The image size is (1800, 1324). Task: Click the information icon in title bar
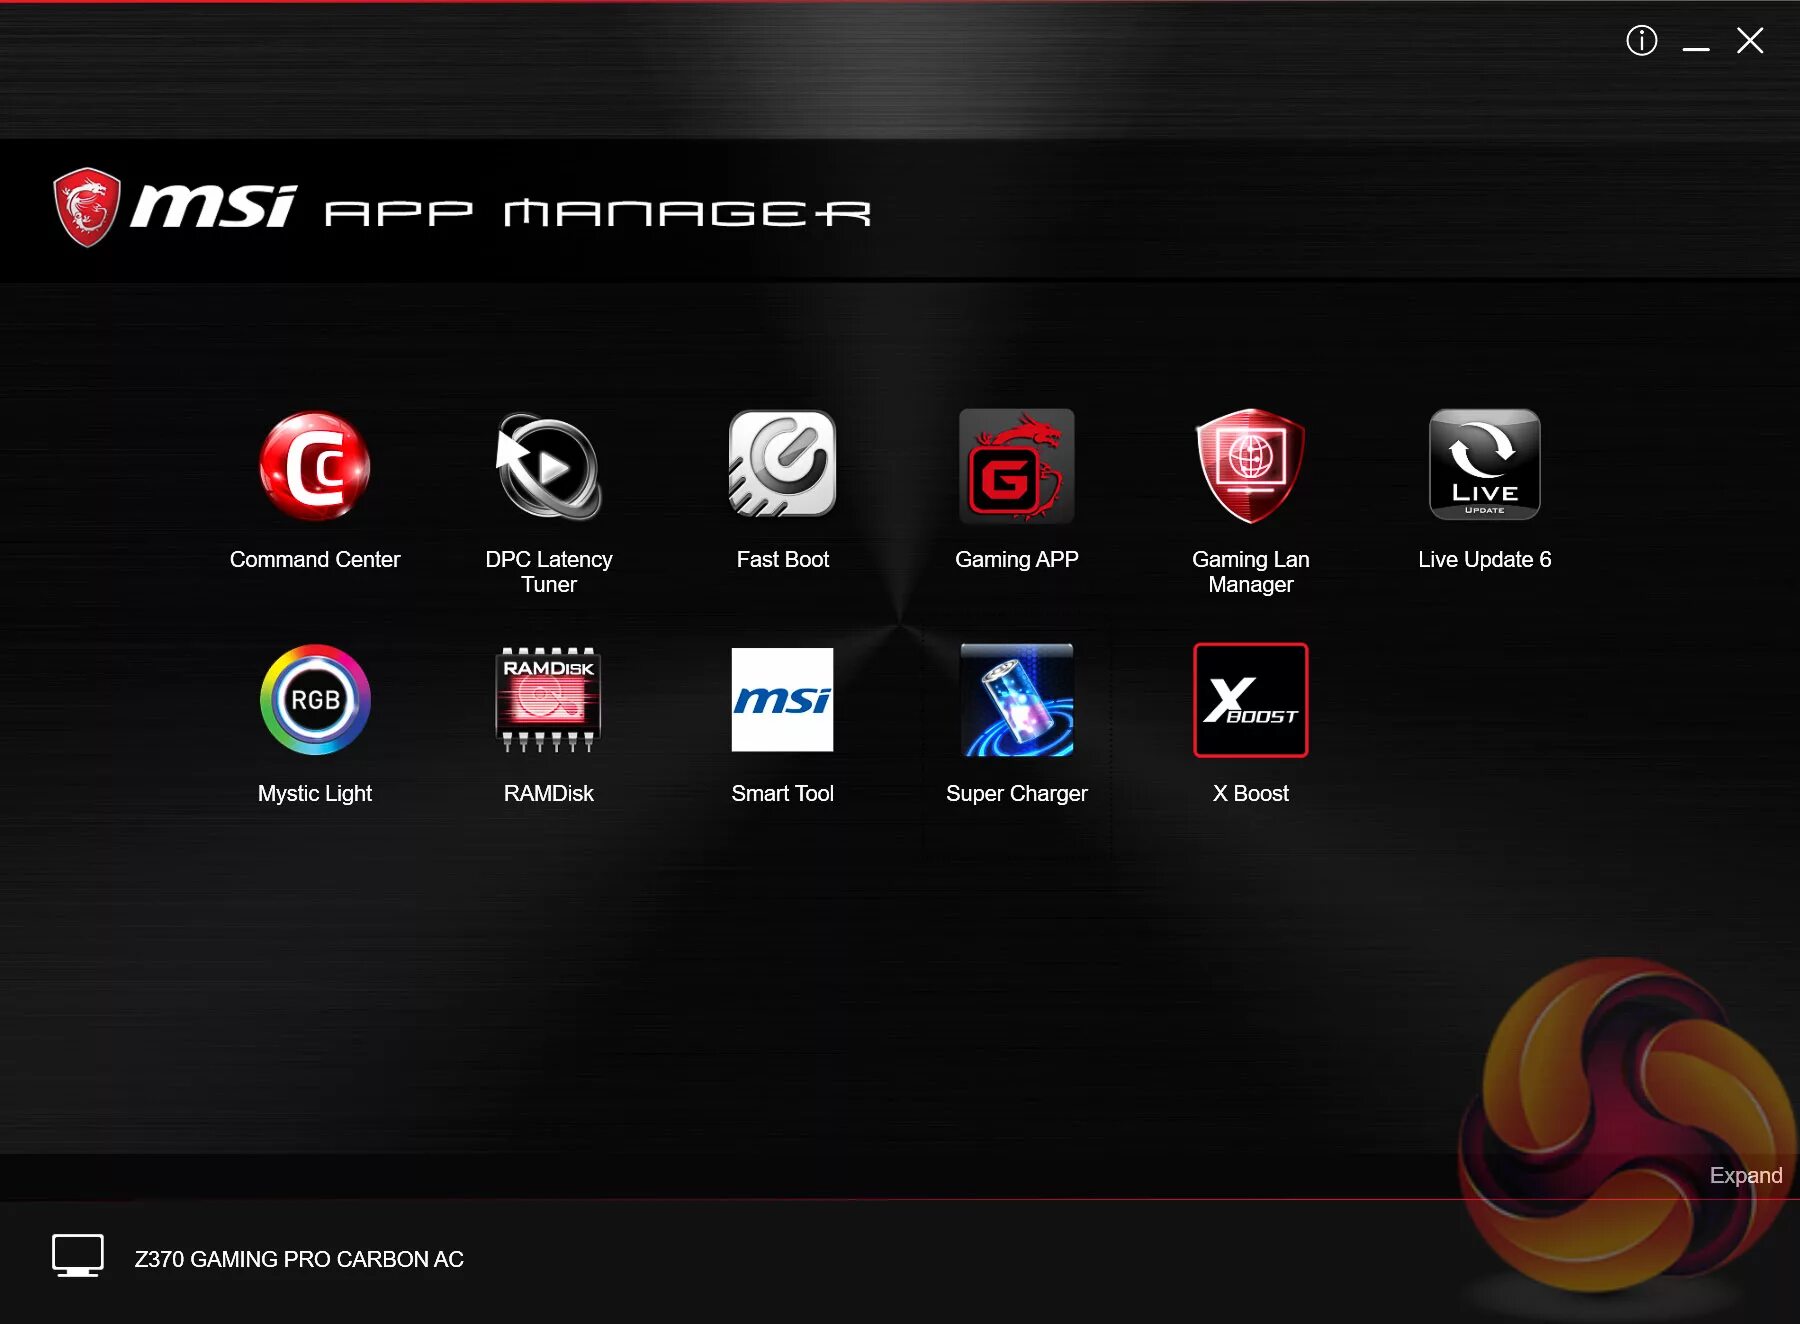point(1642,41)
